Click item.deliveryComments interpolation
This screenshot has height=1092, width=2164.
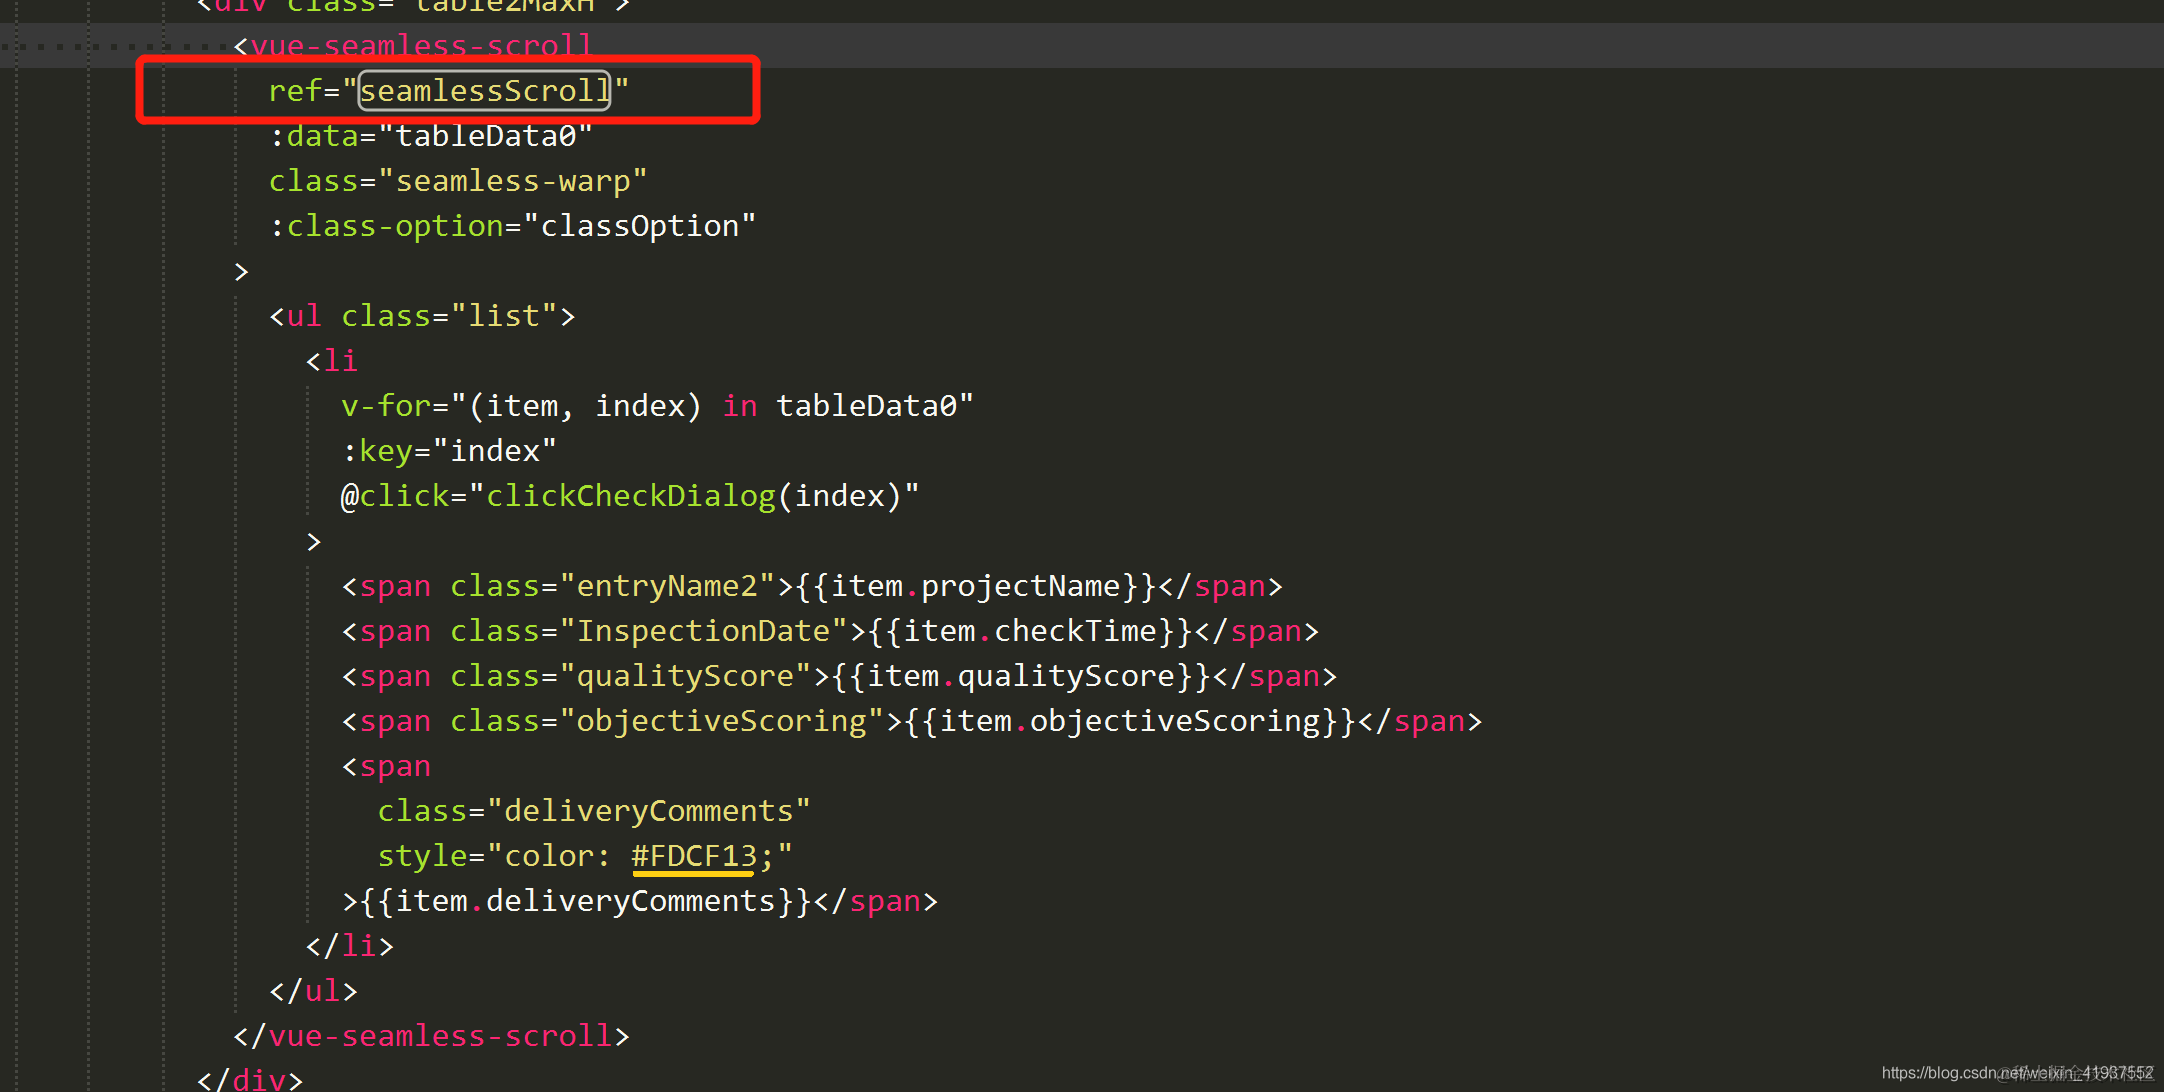pos(585,901)
